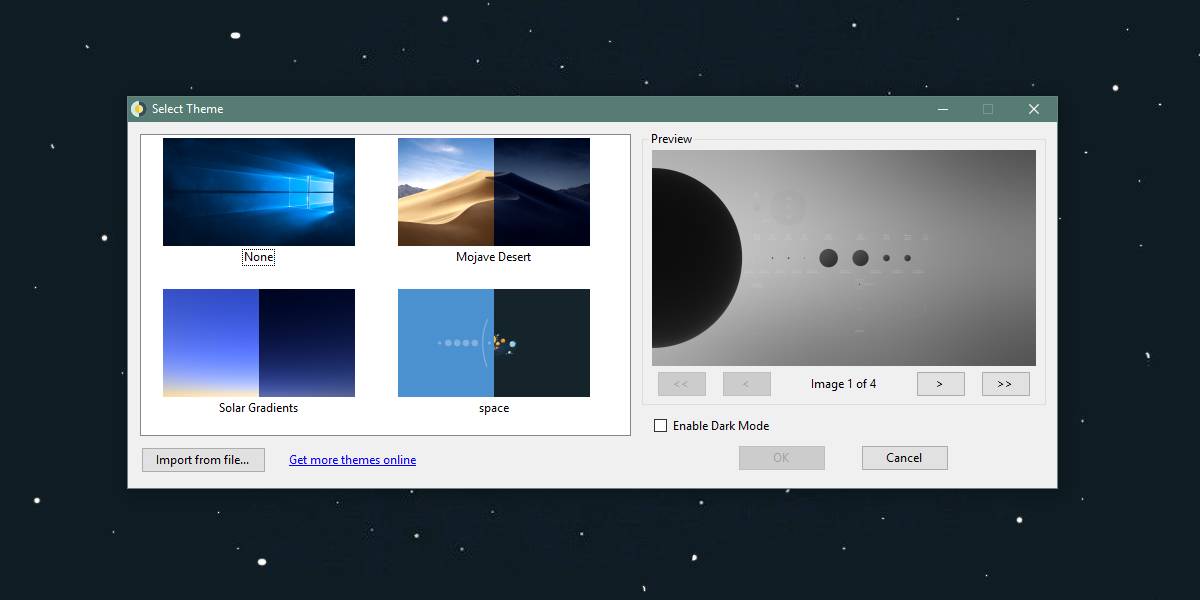Select the None theme thumbnail
The width and height of the screenshot is (1200, 600).
coord(259,192)
